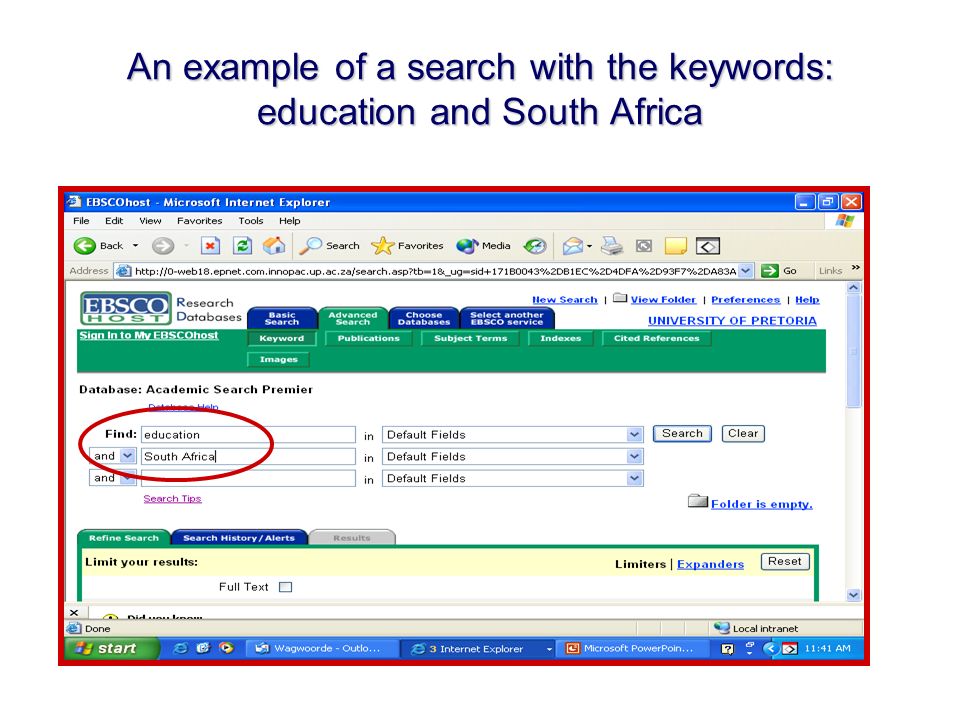Click the View Folder folder icon
The image size is (960, 720).
pos(620,298)
